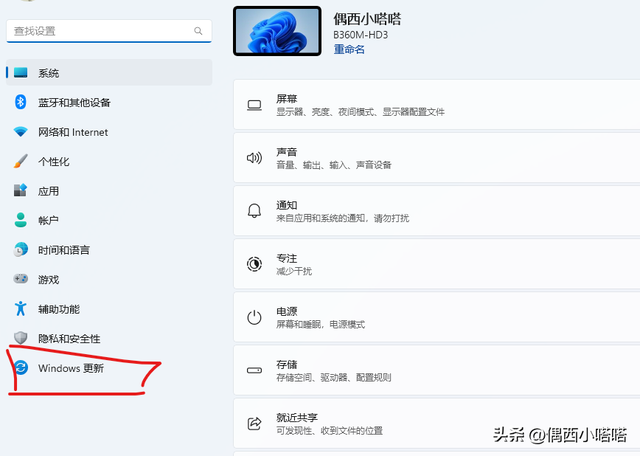Open 蓝牙和其他设备 settings

[74, 102]
